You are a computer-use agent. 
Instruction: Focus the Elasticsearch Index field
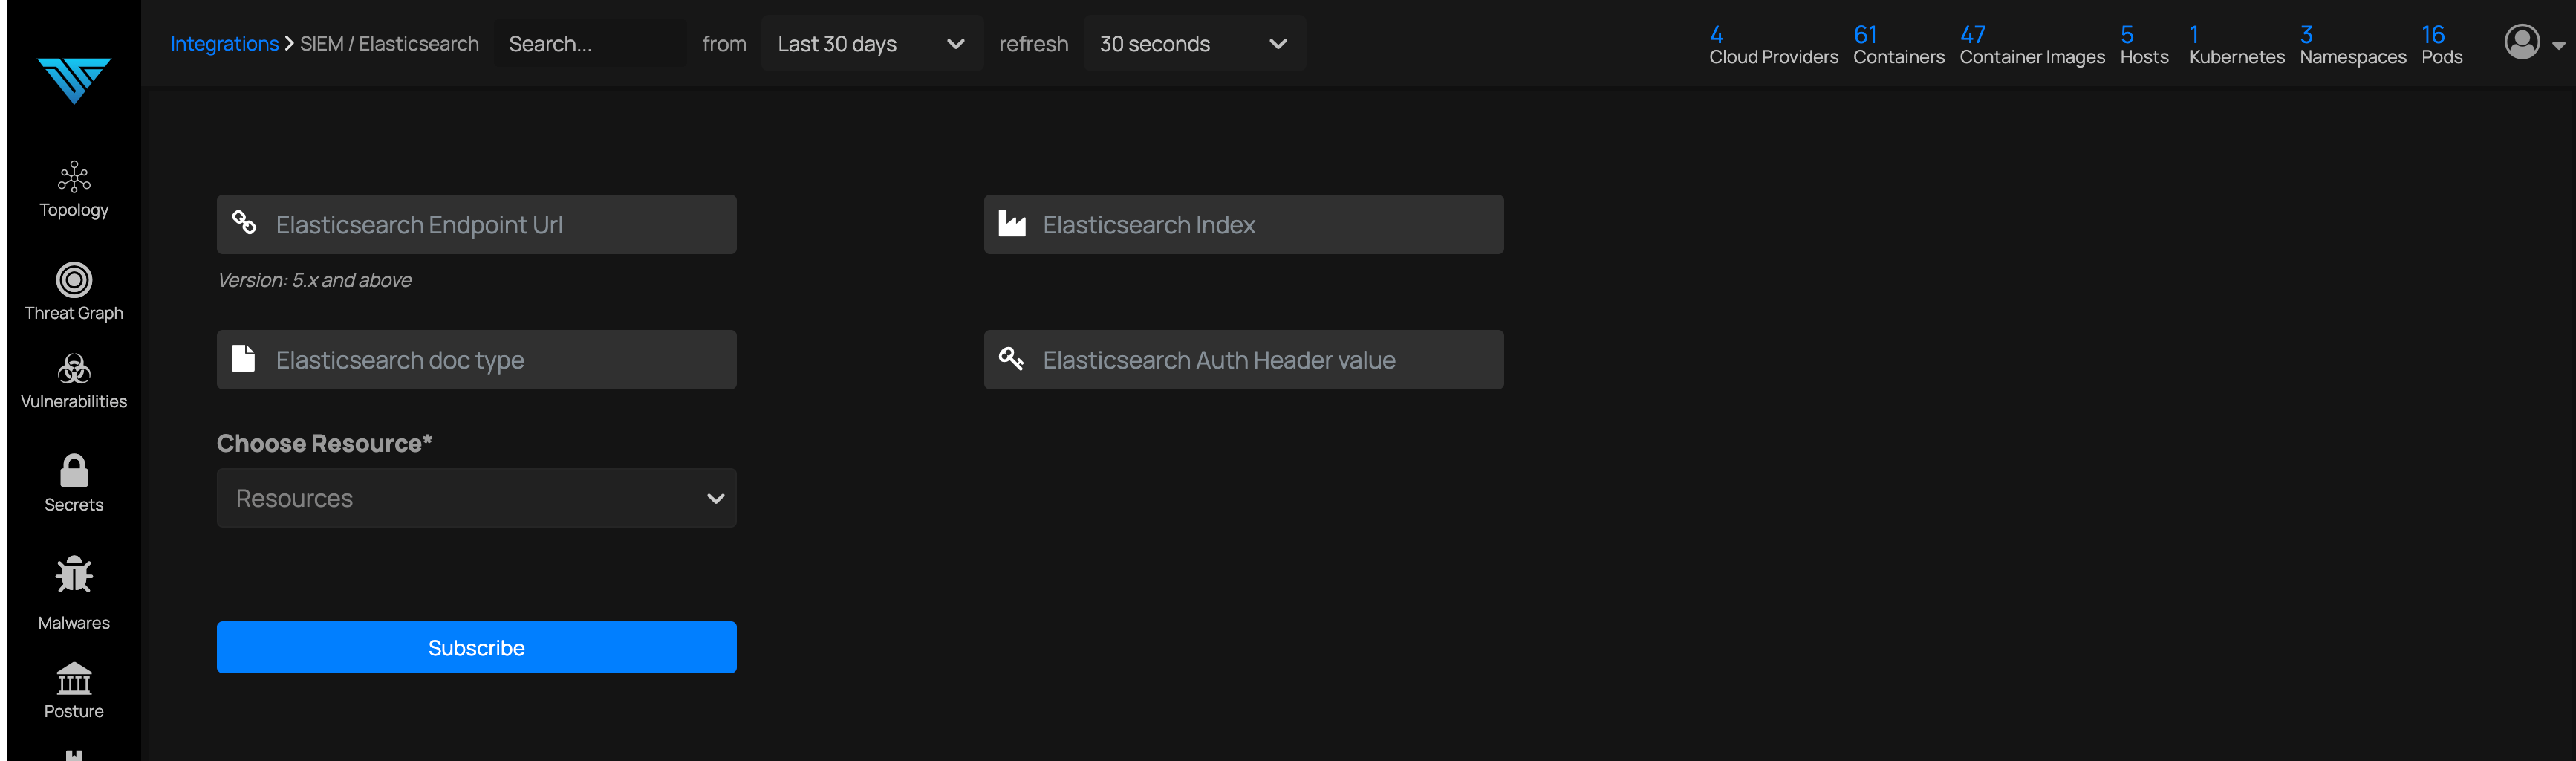pos(1244,225)
